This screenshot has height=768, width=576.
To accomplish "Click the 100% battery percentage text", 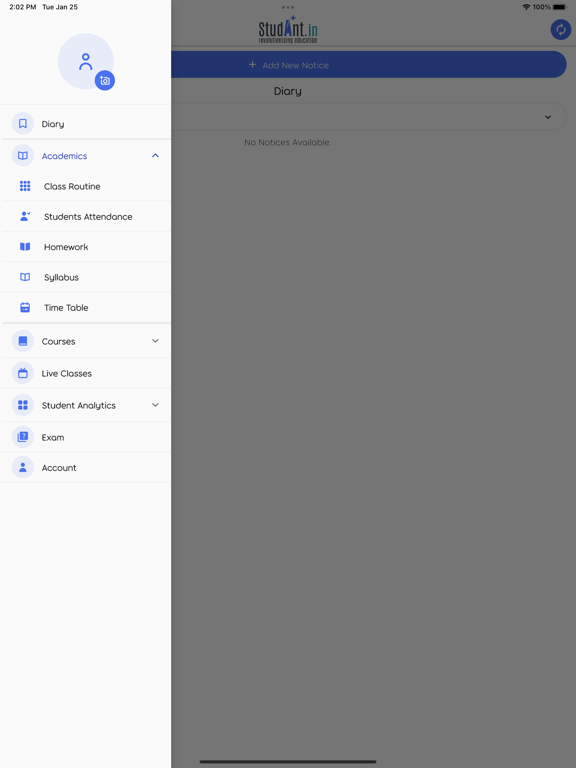I will 542,7.
